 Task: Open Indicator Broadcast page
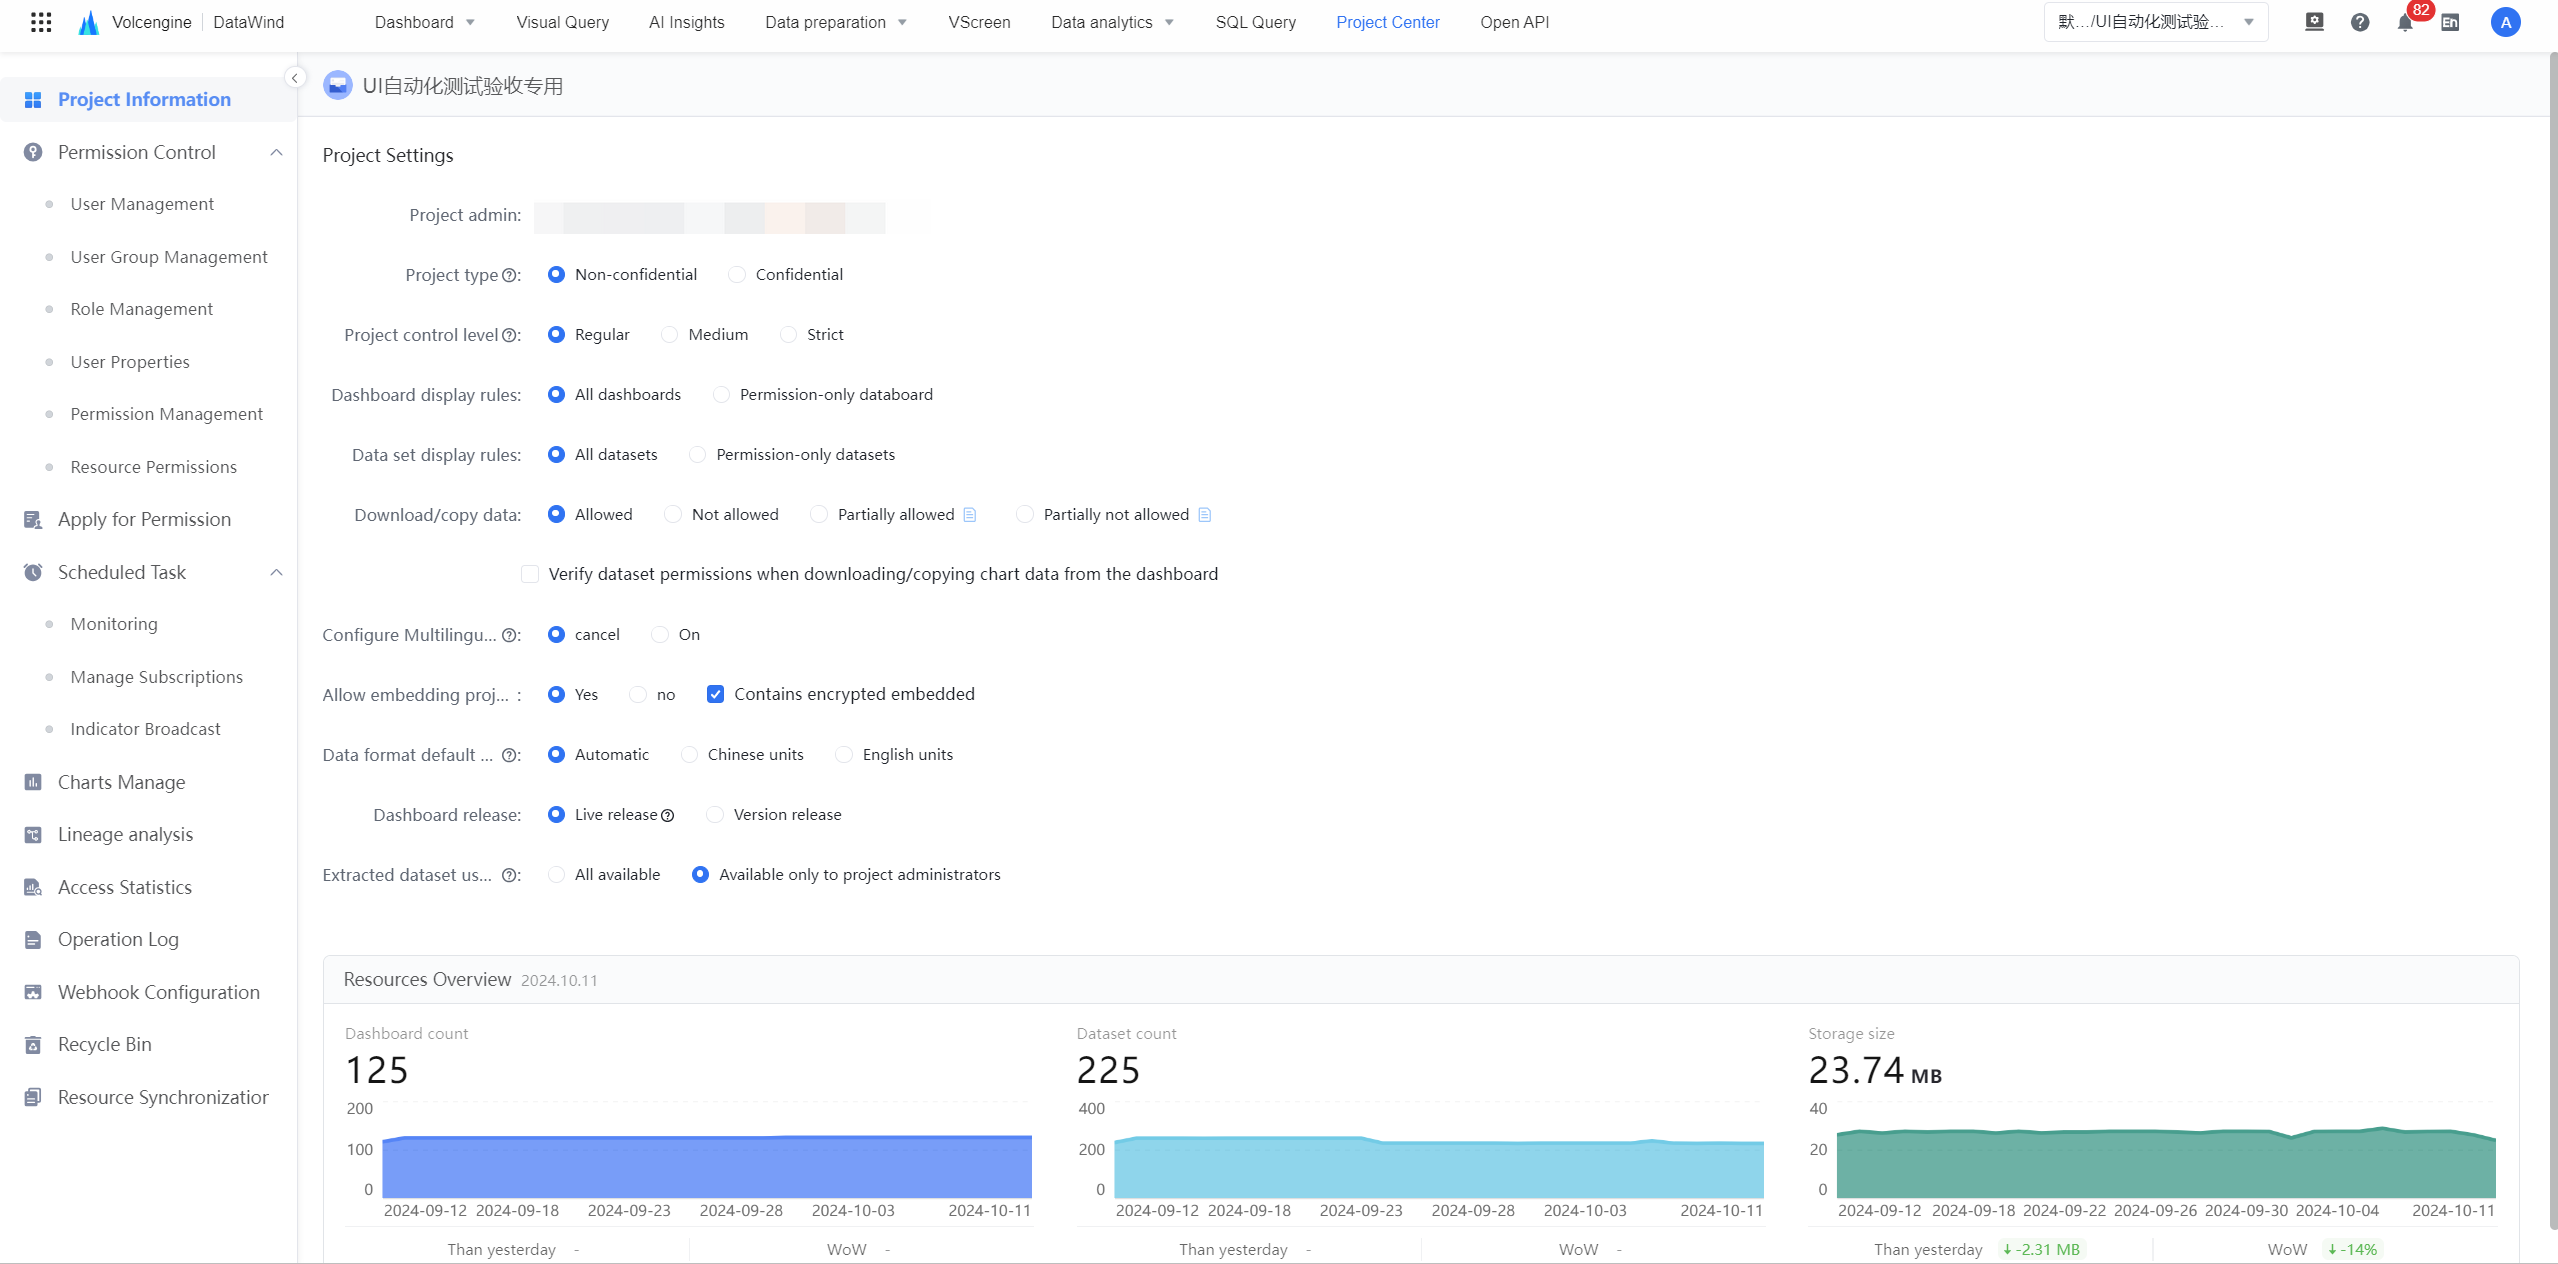(x=145, y=729)
